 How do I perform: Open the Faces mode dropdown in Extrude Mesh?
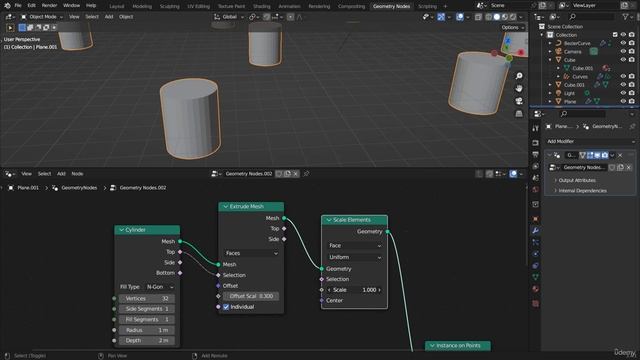pyautogui.click(x=251, y=253)
